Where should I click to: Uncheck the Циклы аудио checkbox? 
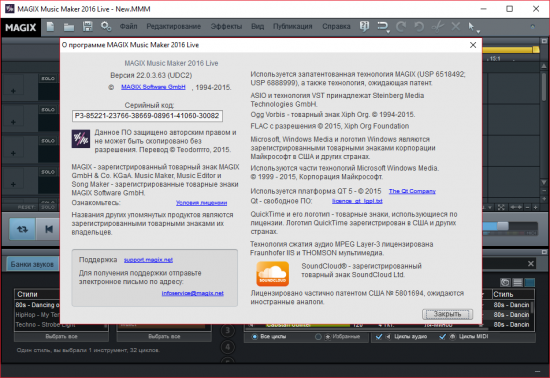pyautogui.click(x=379, y=337)
